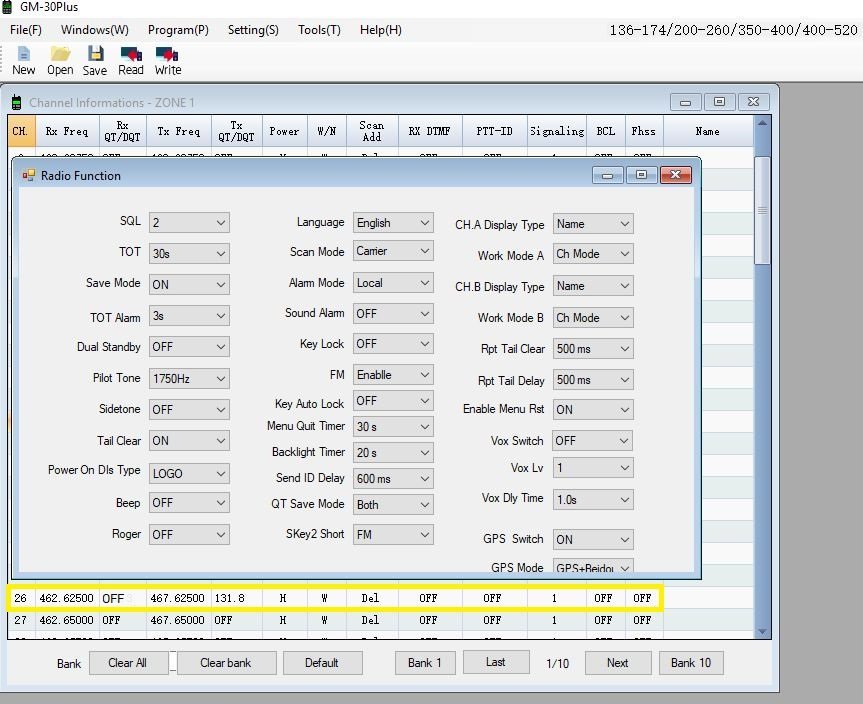This screenshot has height=704, width=863.
Task: Open the Program menu
Action: click(178, 30)
